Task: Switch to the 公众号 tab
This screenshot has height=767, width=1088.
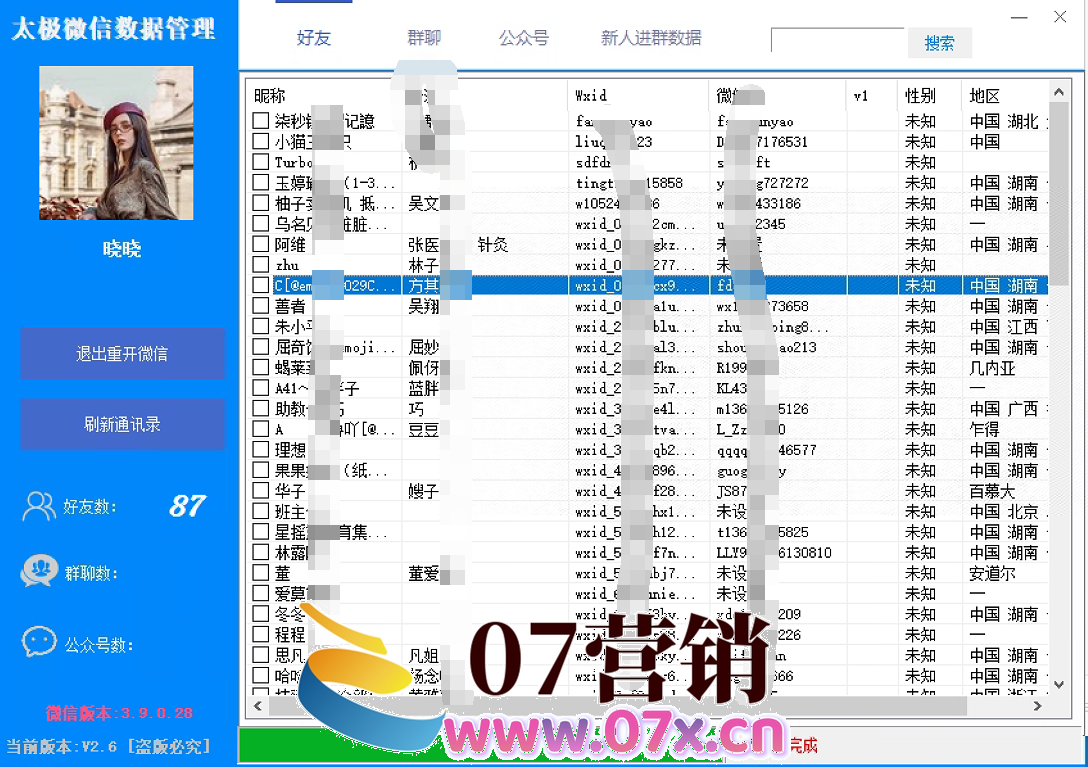Action: click(523, 38)
